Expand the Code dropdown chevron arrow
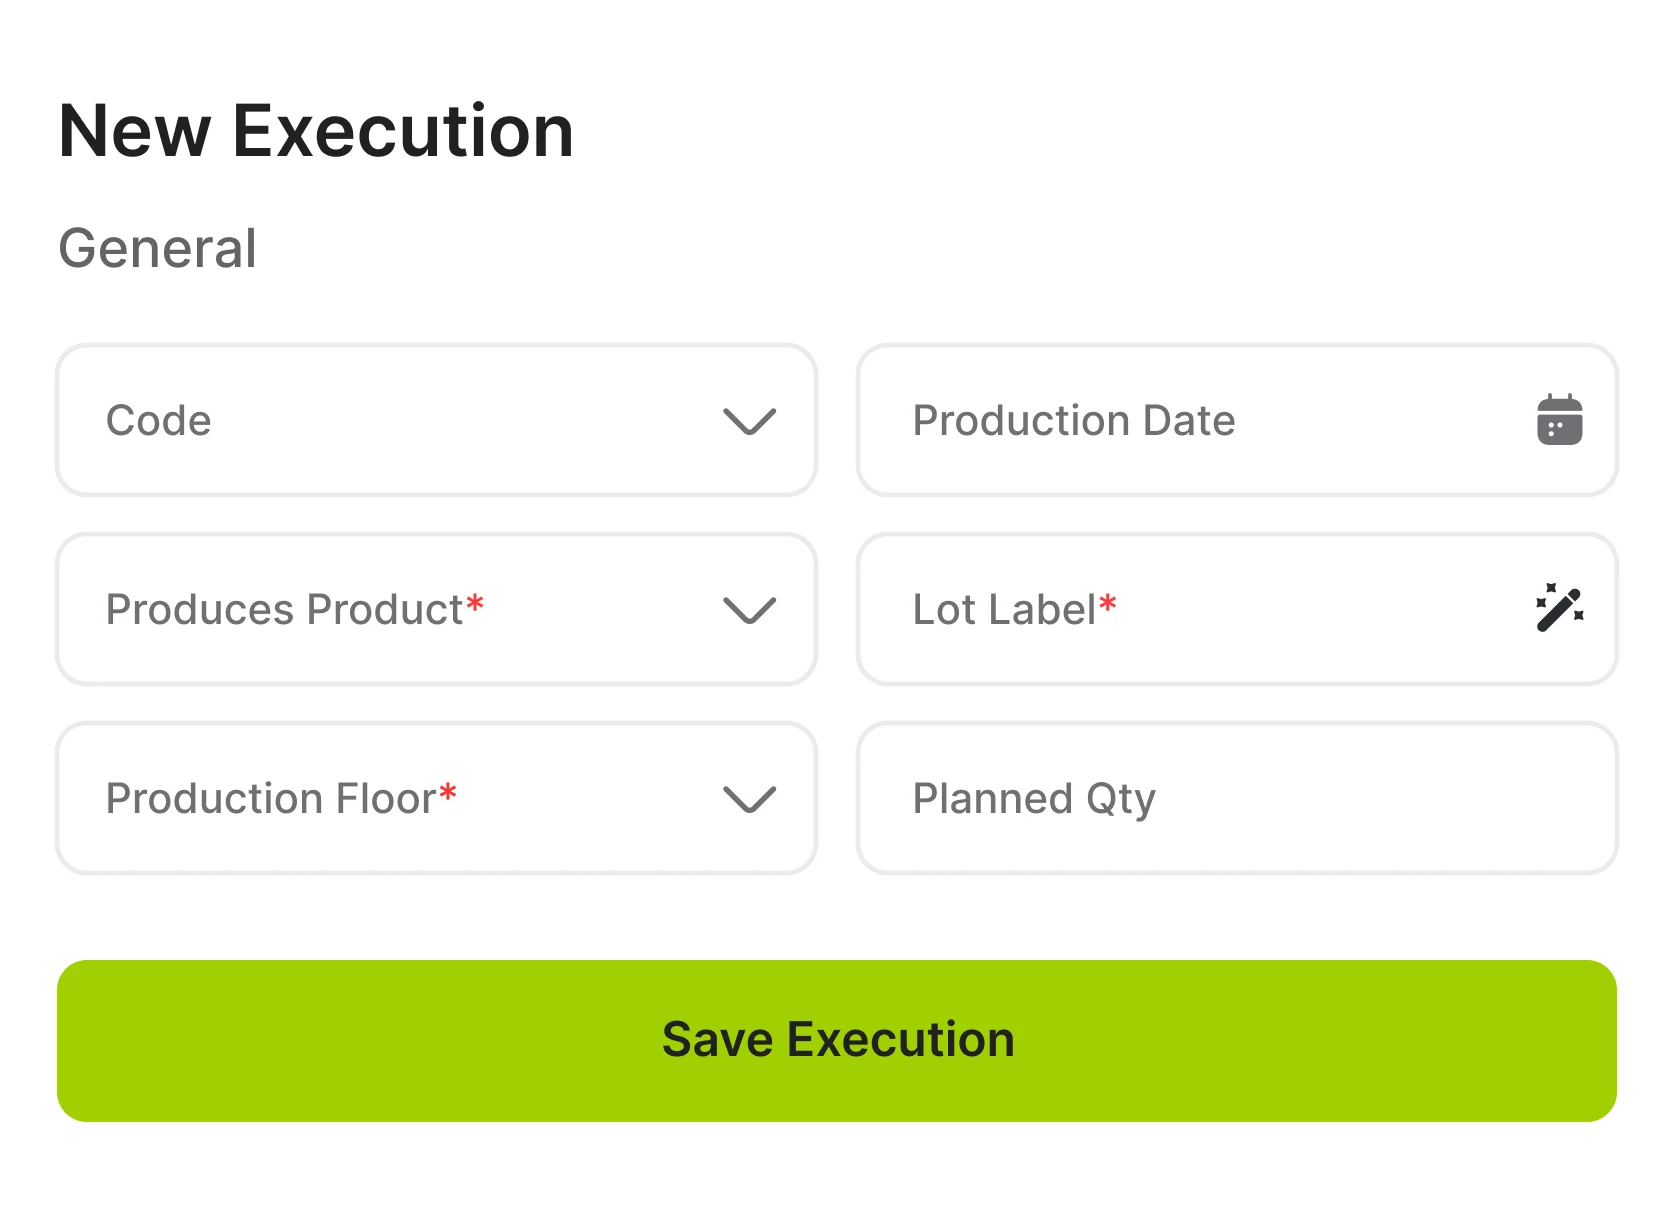 (x=749, y=421)
